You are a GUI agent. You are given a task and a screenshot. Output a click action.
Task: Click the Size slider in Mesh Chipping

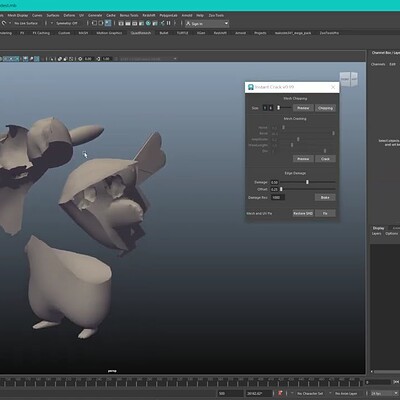tap(284, 108)
